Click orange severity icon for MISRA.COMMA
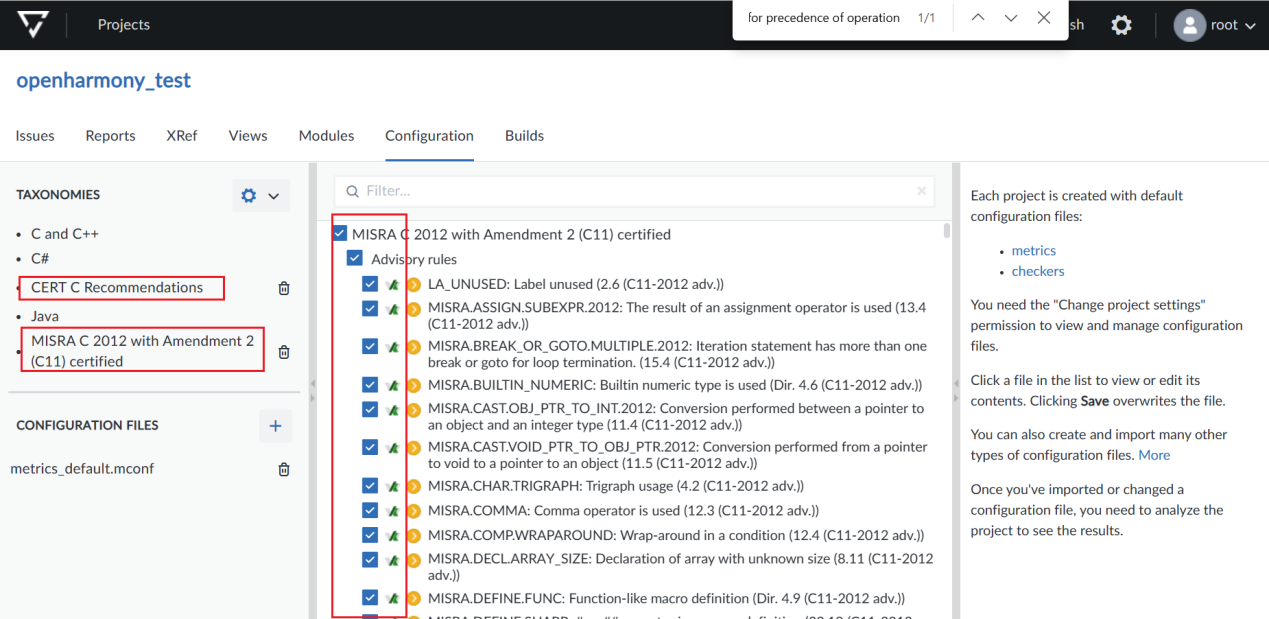Image resolution: width=1269 pixels, height=619 pixels. [x=413, y=511]
